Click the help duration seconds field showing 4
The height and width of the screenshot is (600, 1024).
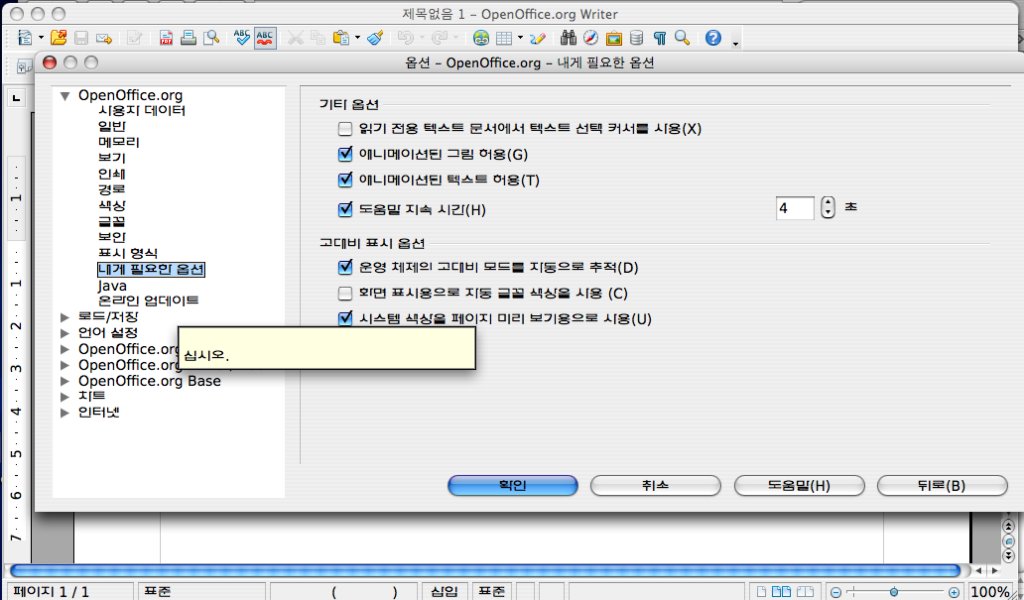pyautogui.click(x=795, y=208)
